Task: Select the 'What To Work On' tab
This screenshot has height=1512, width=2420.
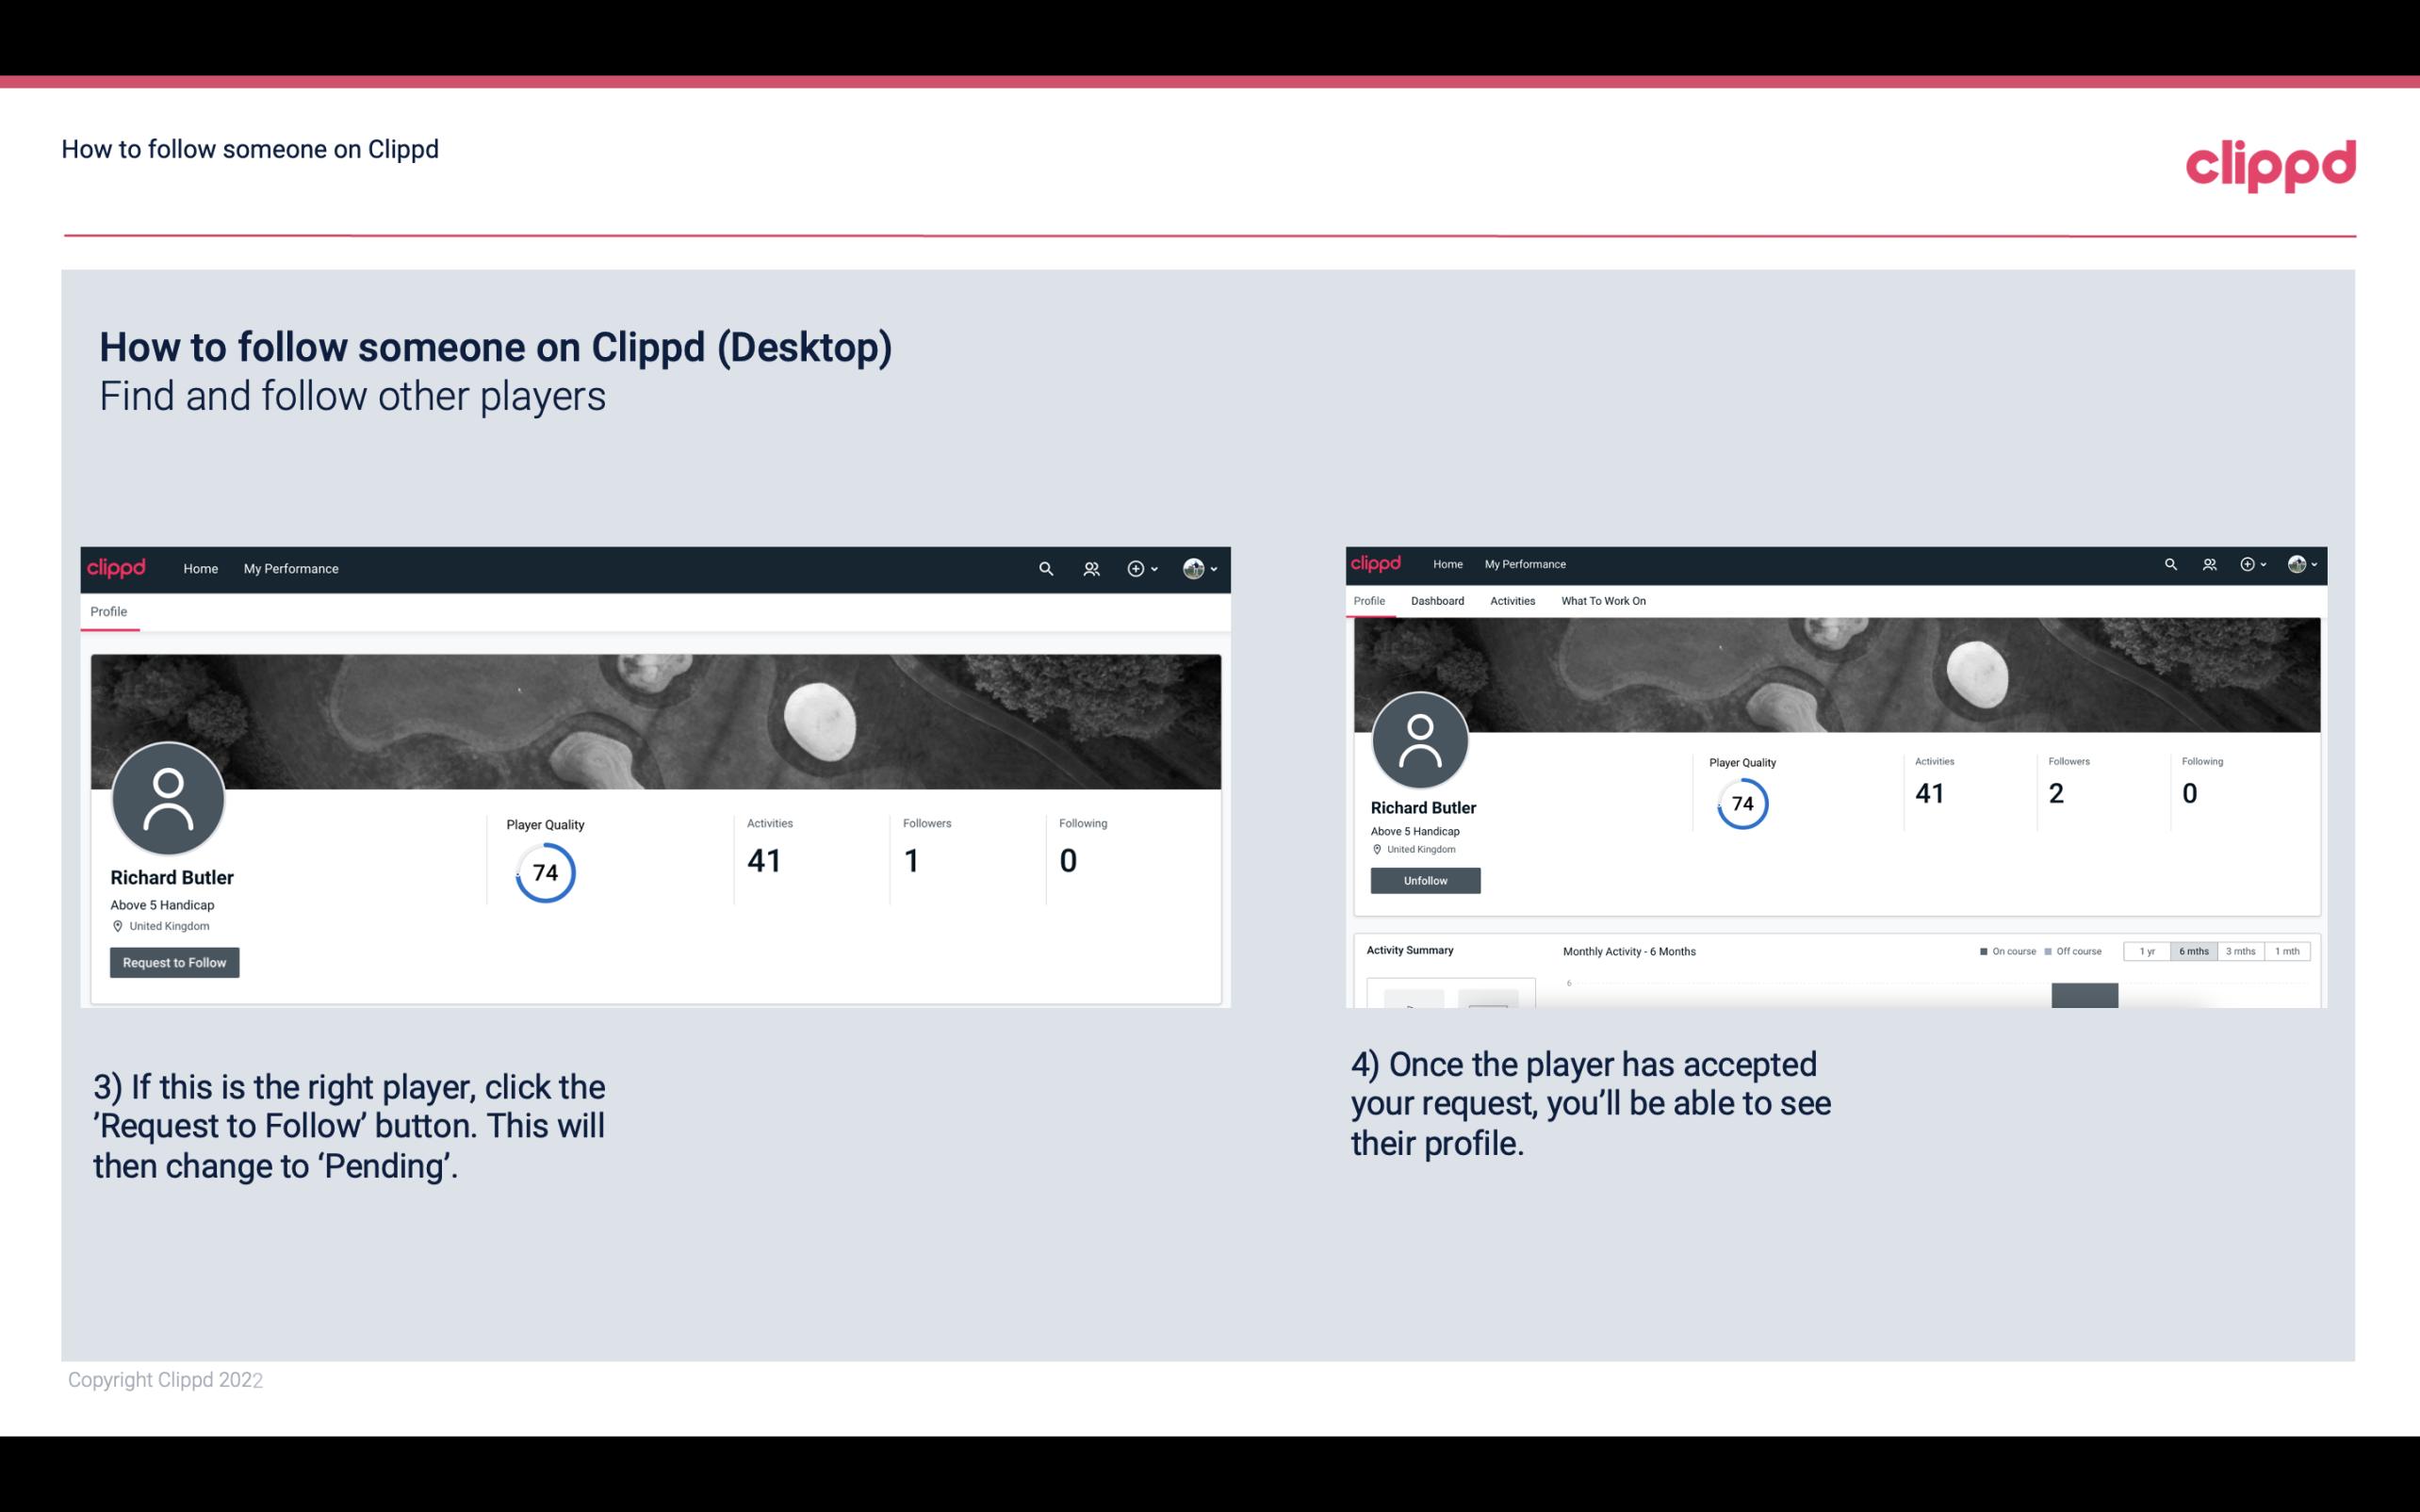Action: click(x=1603, y=599)
